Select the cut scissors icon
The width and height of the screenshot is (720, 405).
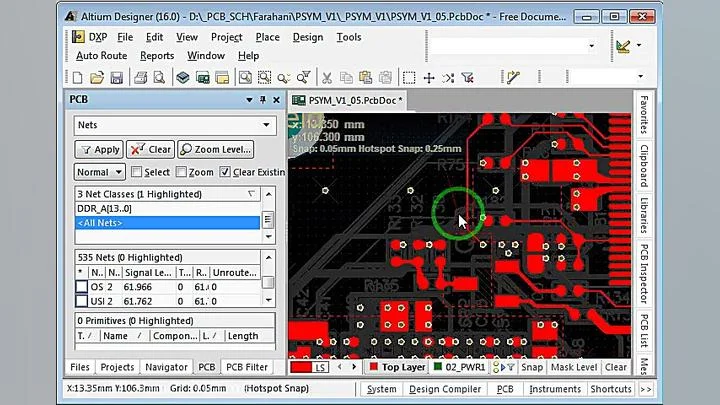tap(326, 78)
